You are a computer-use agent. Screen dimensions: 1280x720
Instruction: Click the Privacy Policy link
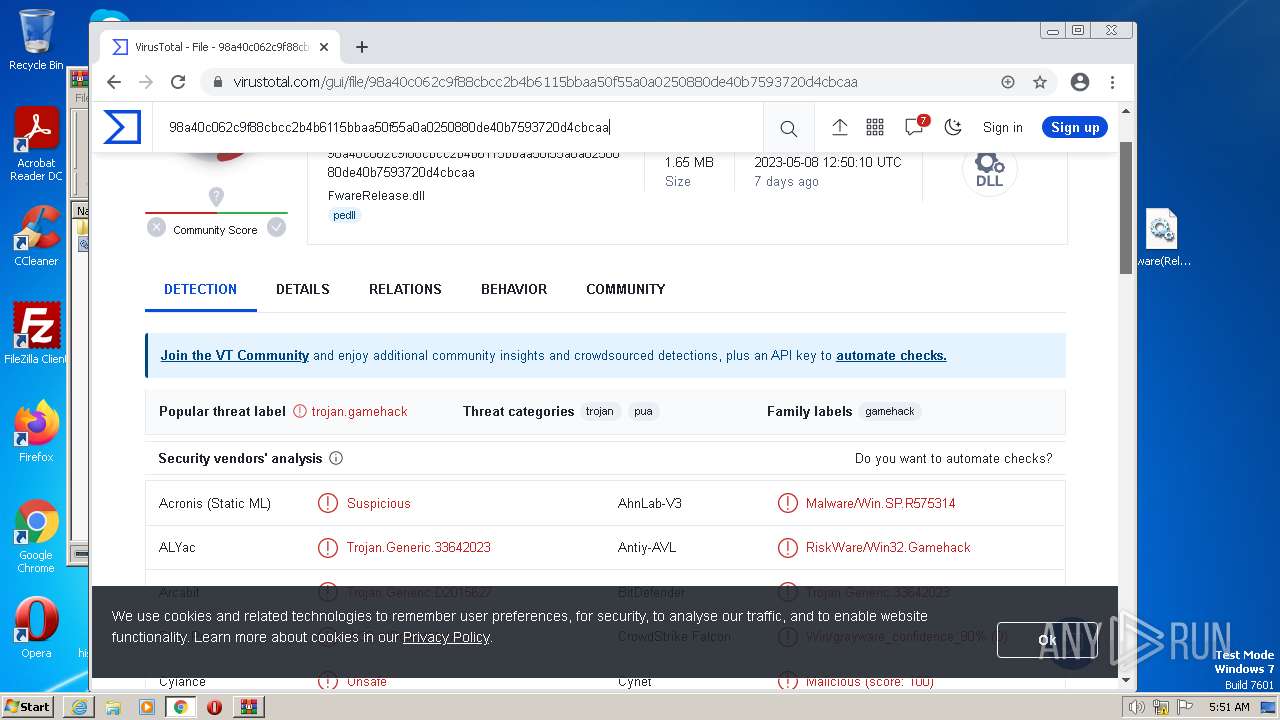click(x=446, y=637)
